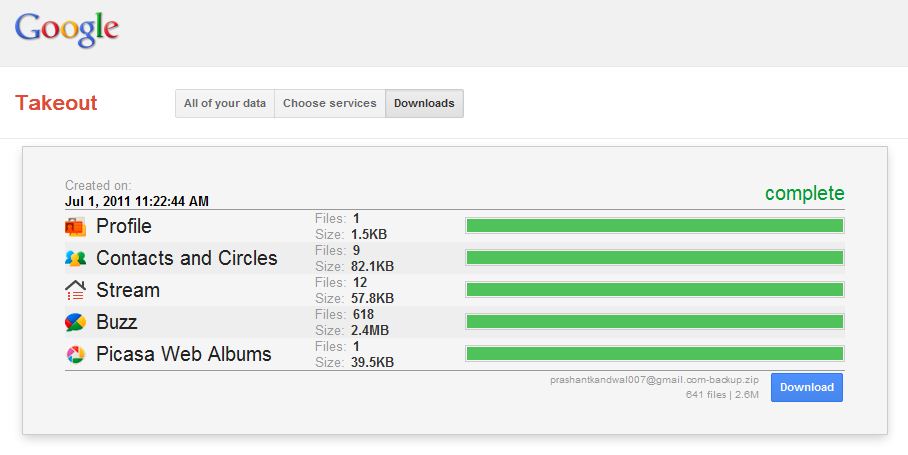Click the Profile progress bar
The image size is (908, 455).
click(655, 226)
